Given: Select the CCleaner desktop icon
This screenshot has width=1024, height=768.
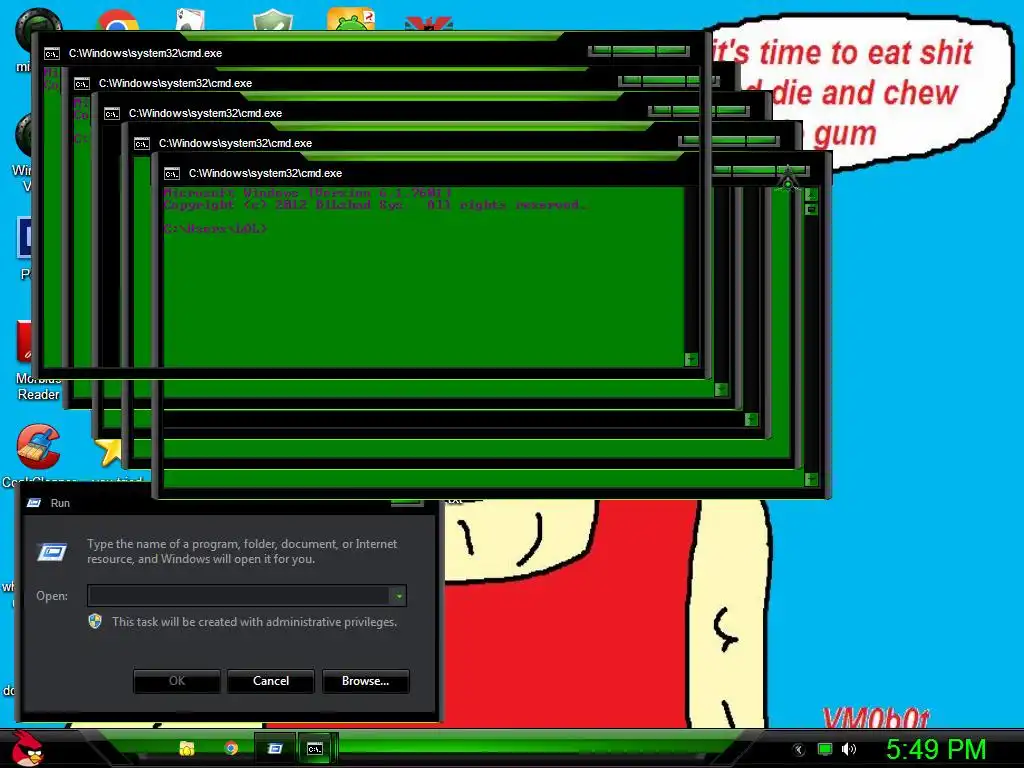Looking at the screenshot, I should click(x=38, y=447).
